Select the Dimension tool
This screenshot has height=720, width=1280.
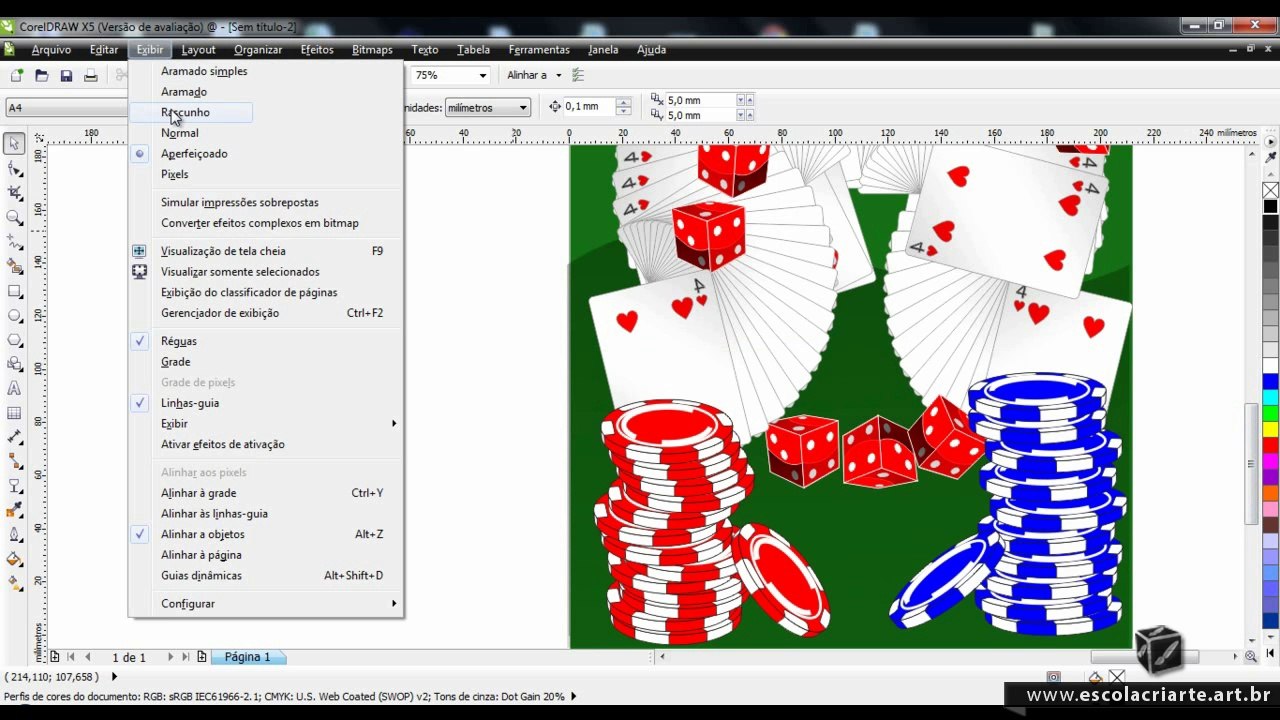click(14, 437)
